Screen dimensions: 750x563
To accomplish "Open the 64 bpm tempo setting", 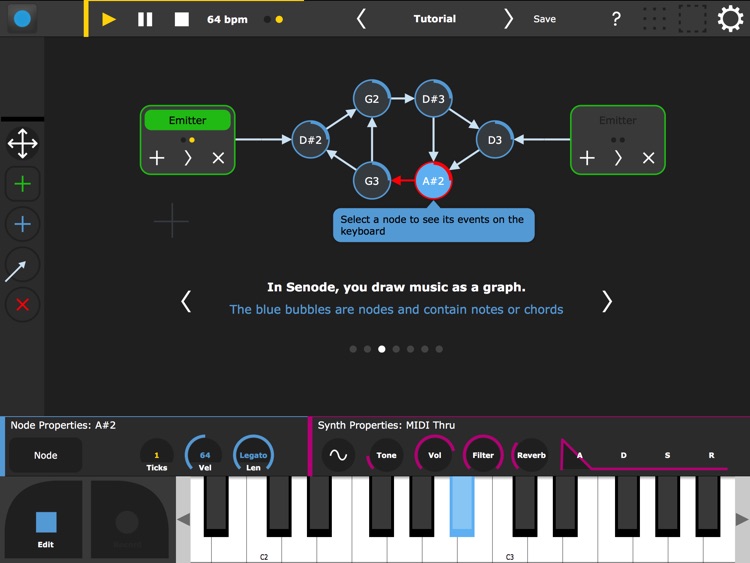I will pos(227,20).
